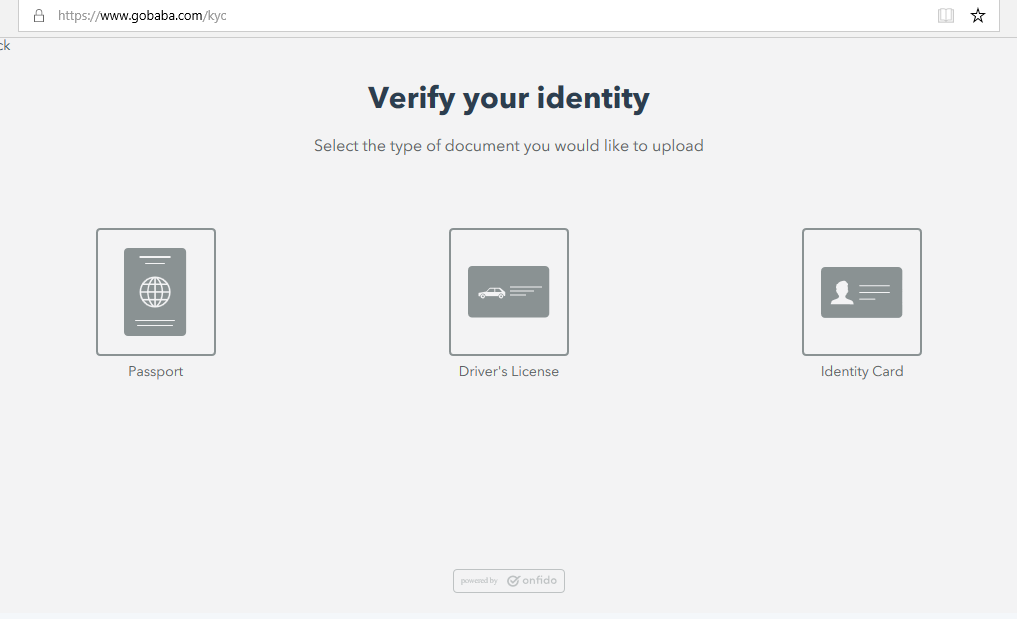Screen dimensions: 1017x619
Task: Click the Onfido checkmark logo
Action: [513, 581]
